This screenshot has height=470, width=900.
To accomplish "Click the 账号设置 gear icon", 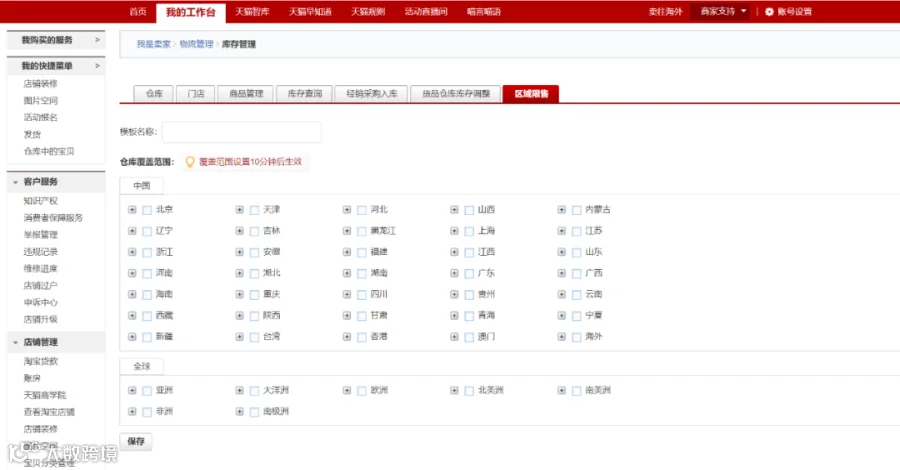I will pos(769,11).
